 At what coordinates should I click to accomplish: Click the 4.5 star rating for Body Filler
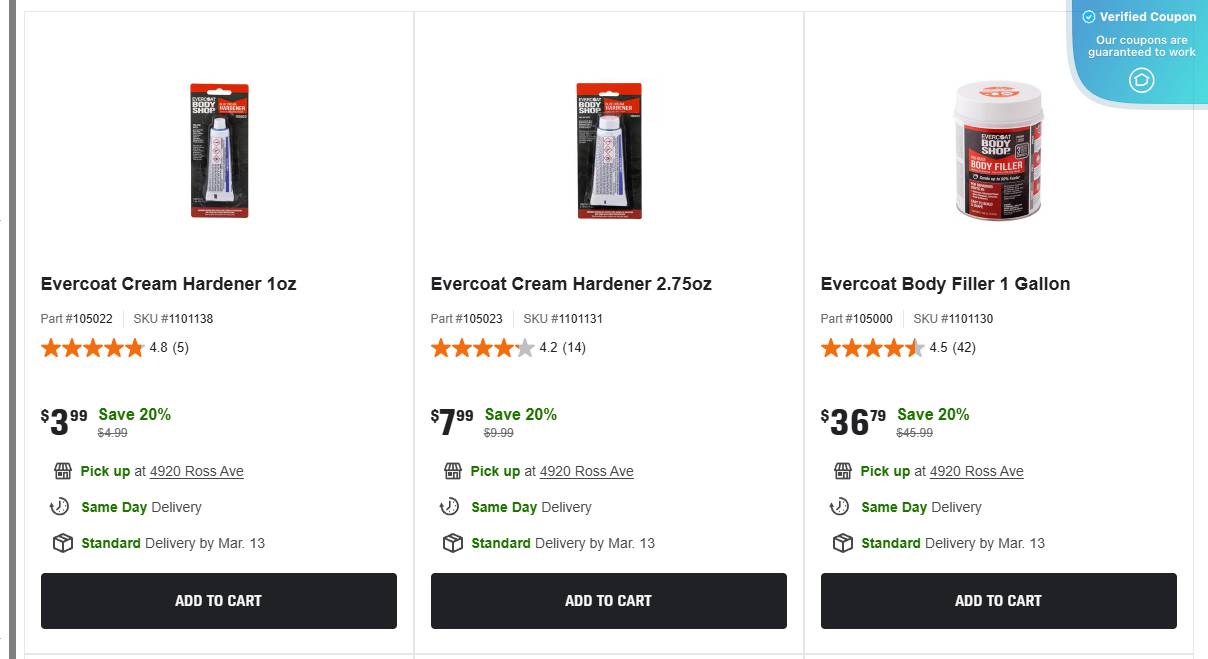coord(872,348)
